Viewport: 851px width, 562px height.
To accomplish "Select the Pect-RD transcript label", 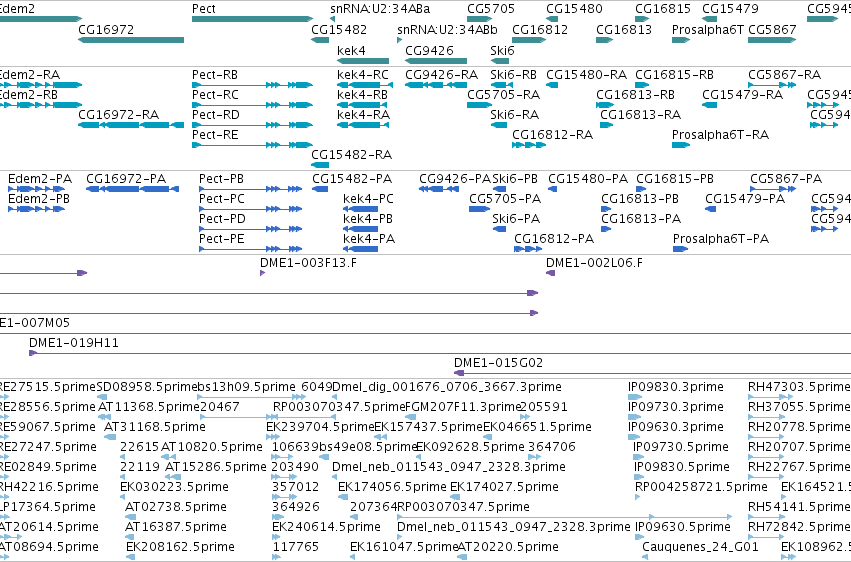I will pos(215,114).
